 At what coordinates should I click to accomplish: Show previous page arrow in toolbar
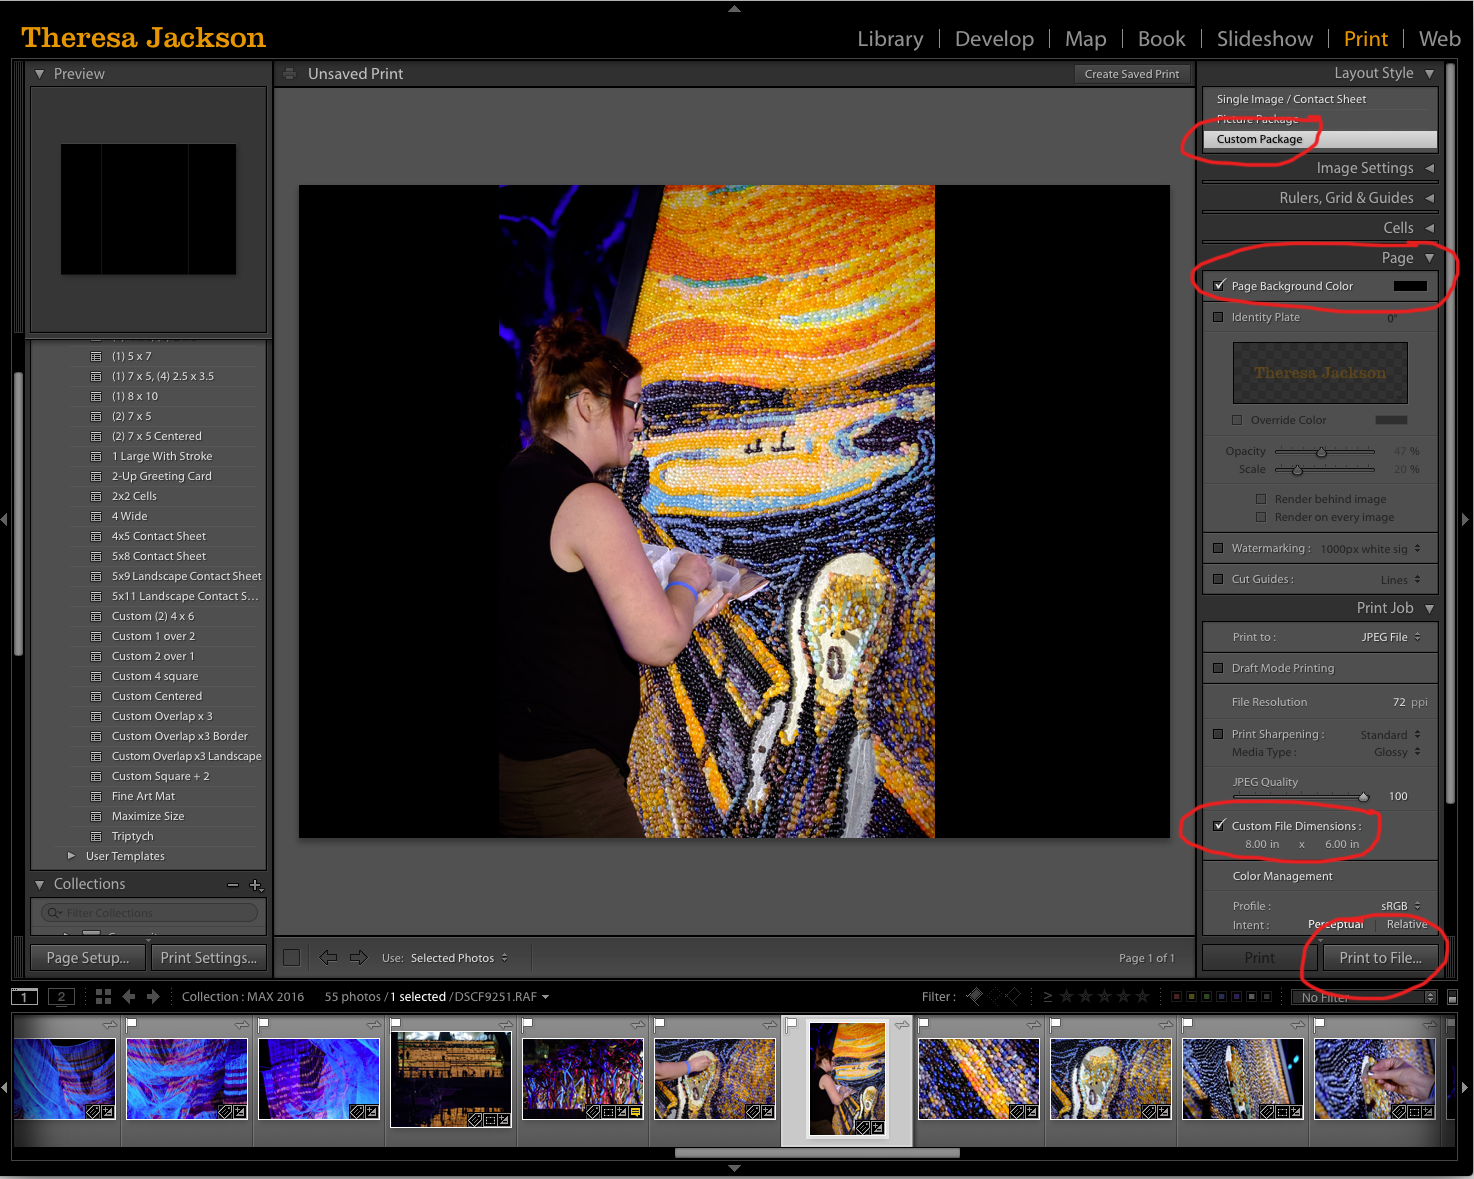[x=328, y=957]
